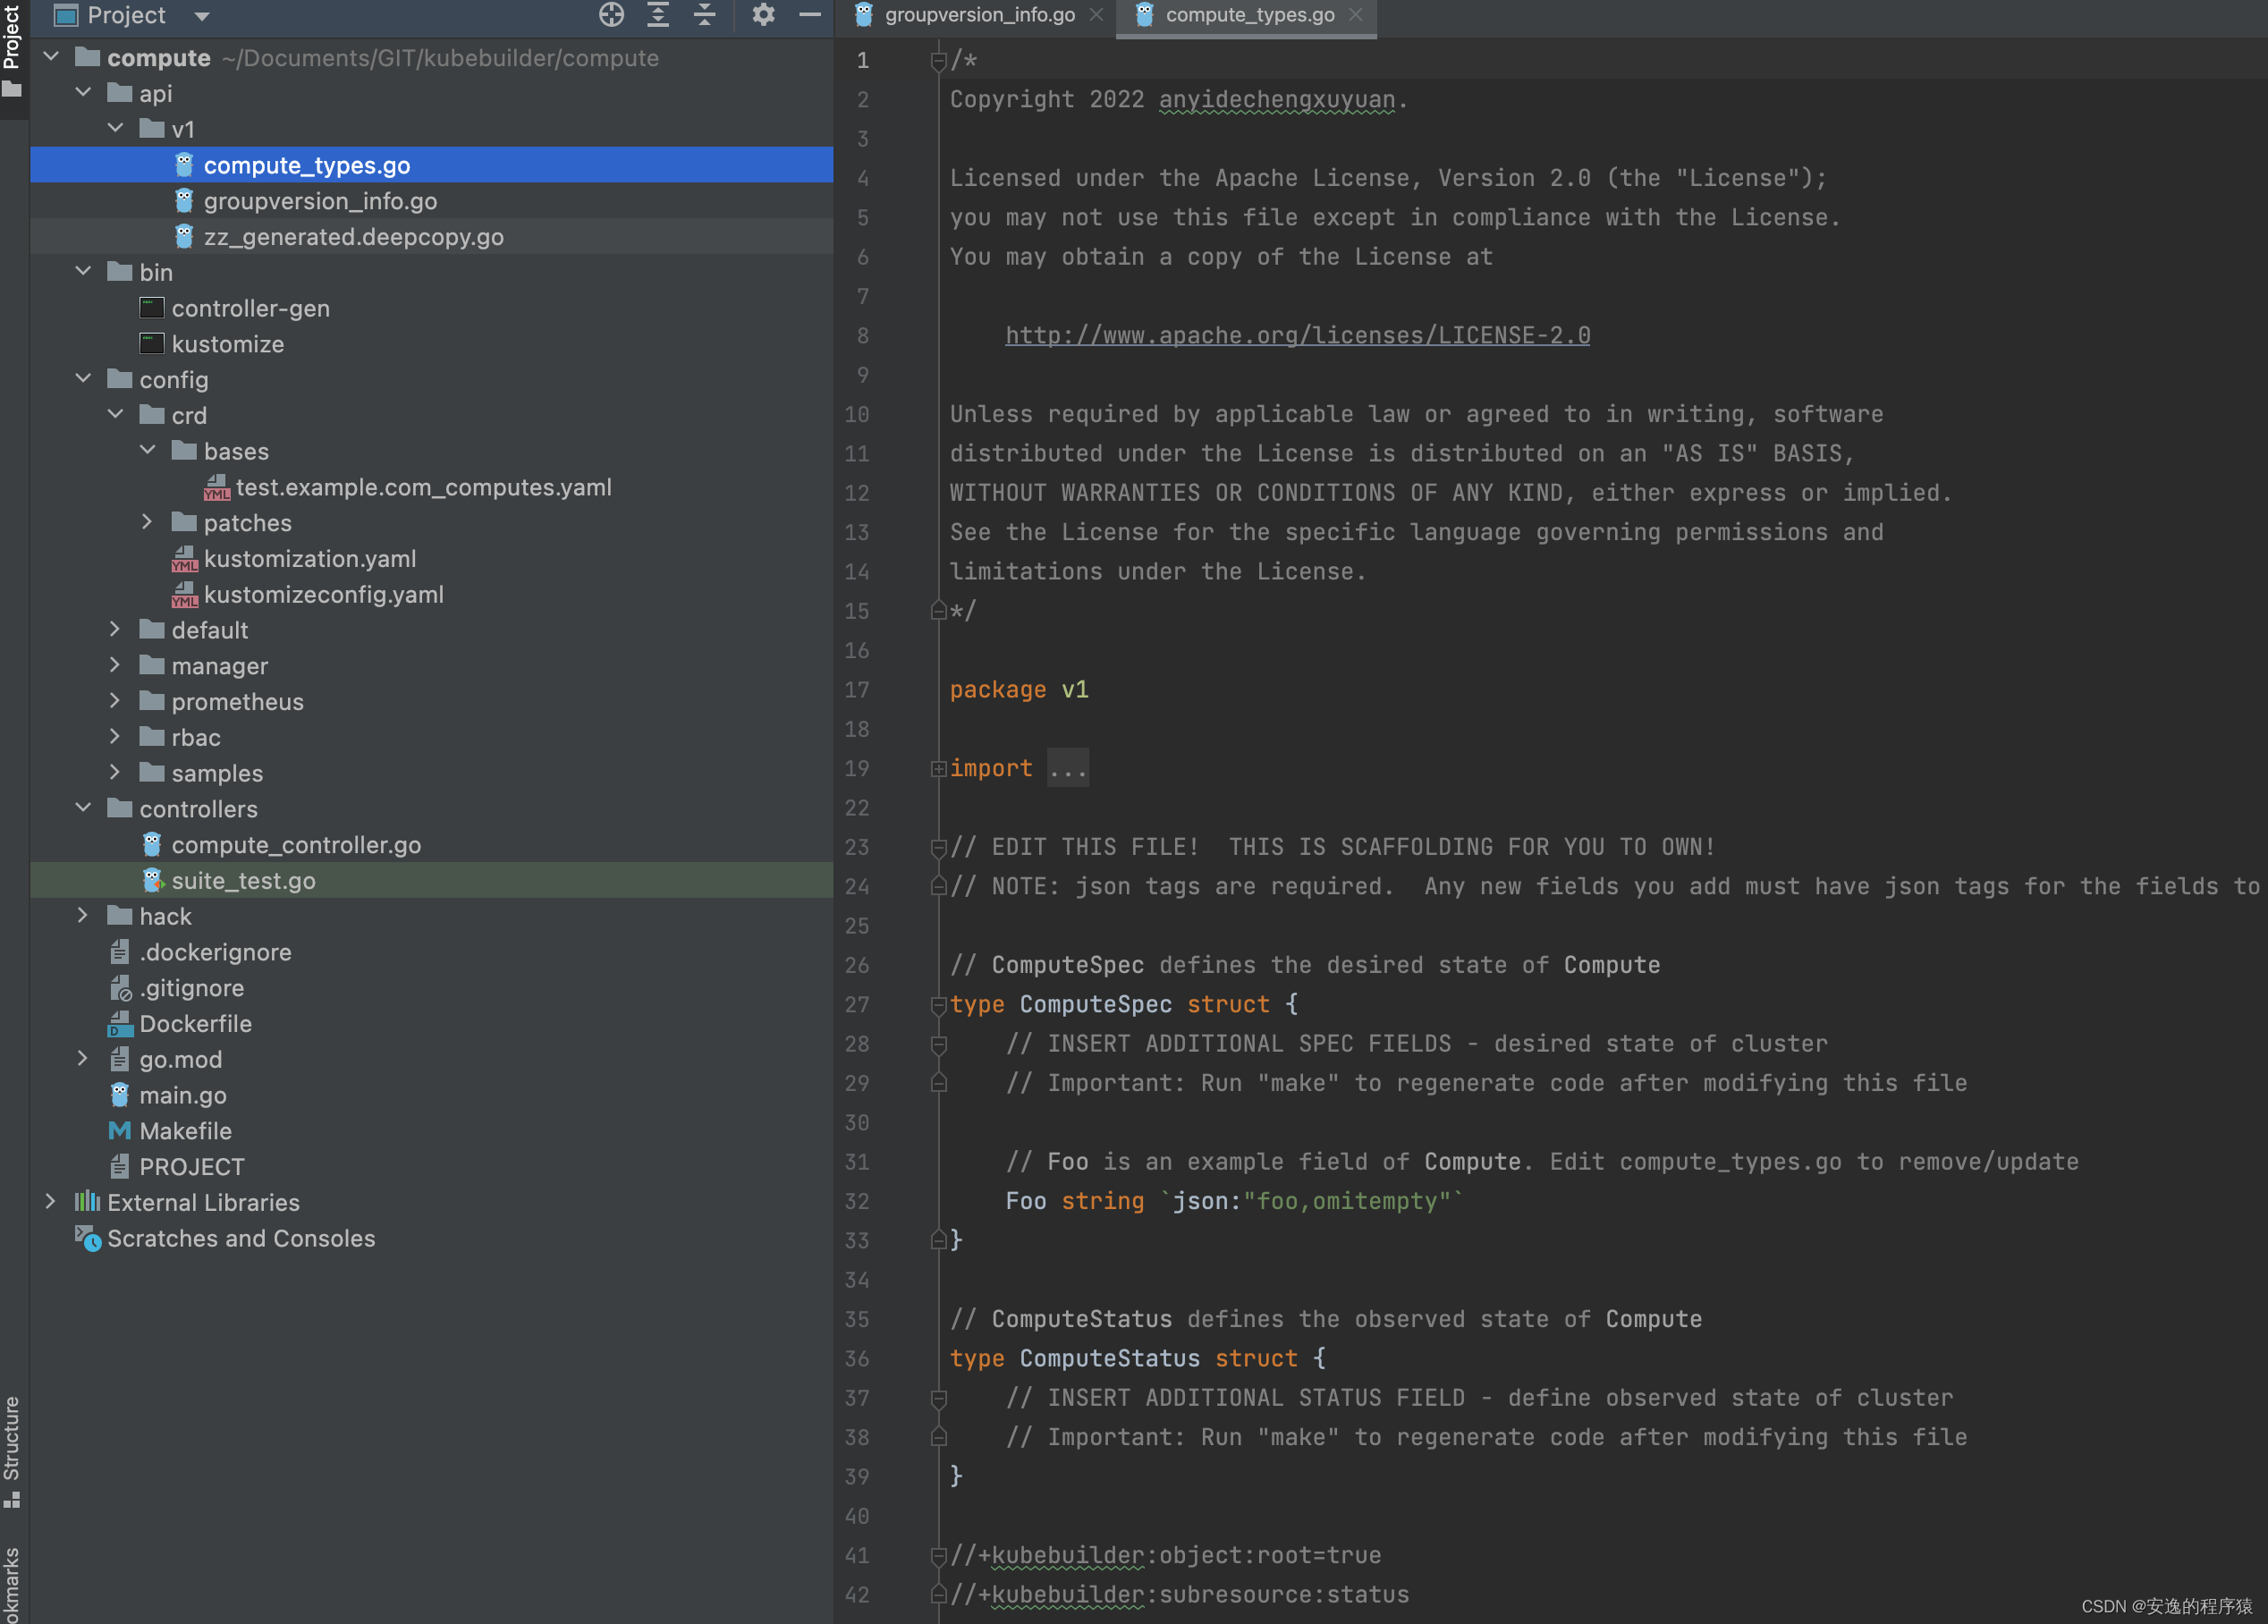
Task: Fold the ComputeSpec struct at line 27
Action: [938, 1005]
